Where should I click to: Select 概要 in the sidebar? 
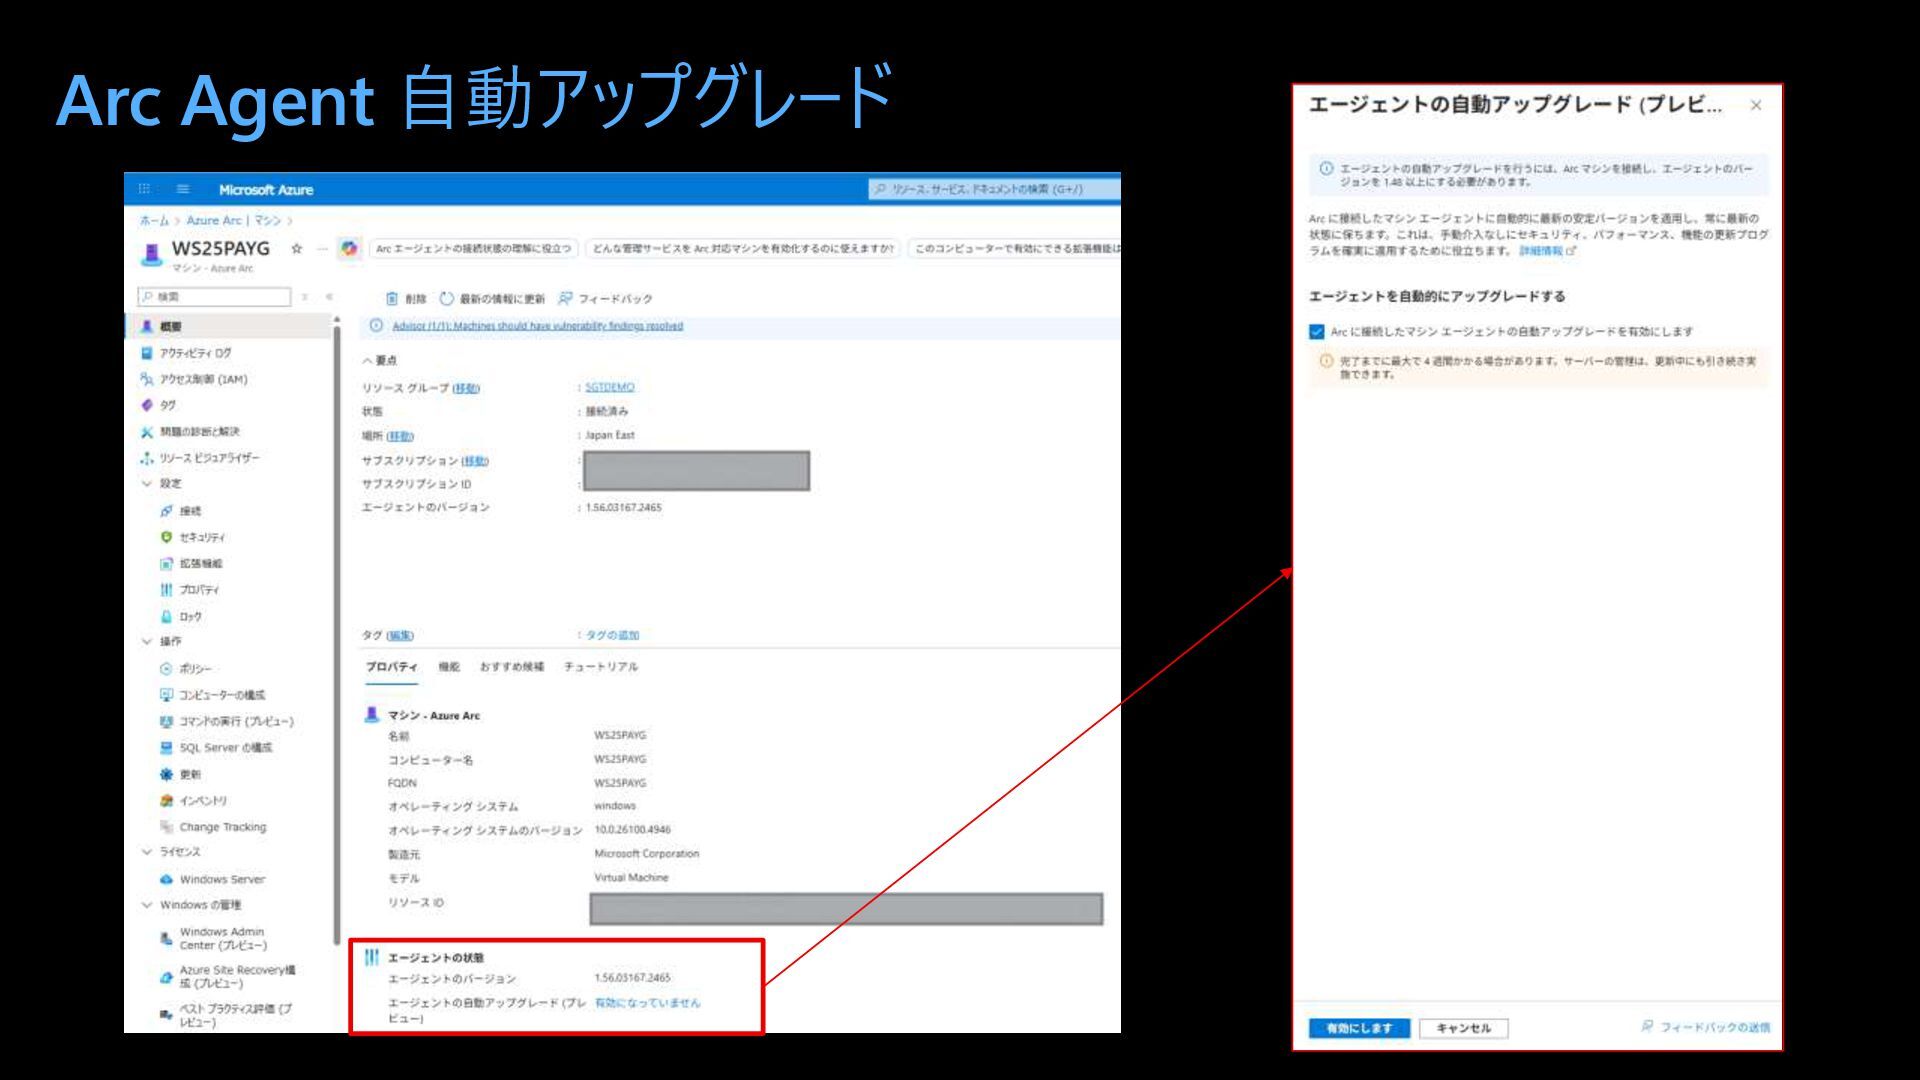click(x=230, y=327)
